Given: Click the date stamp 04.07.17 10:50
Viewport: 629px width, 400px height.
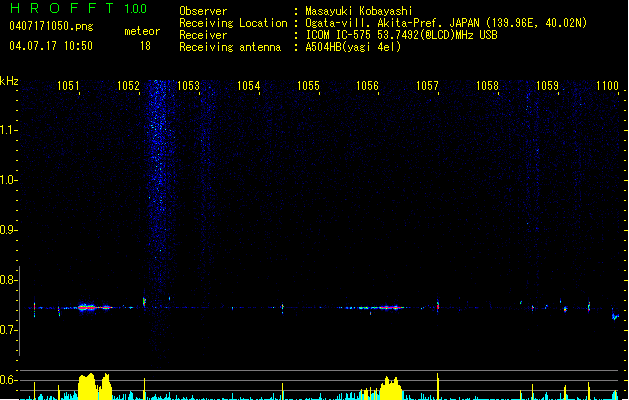Looking at the screenshot, I should pos(51,46).
